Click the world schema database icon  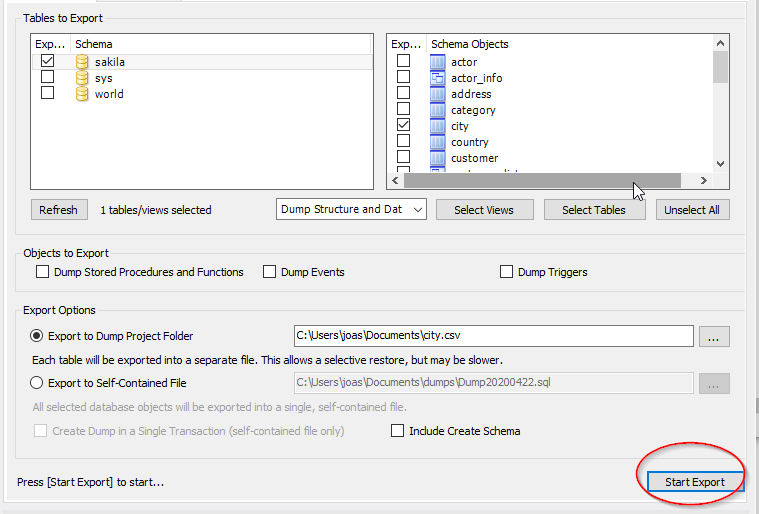[83, 94]
